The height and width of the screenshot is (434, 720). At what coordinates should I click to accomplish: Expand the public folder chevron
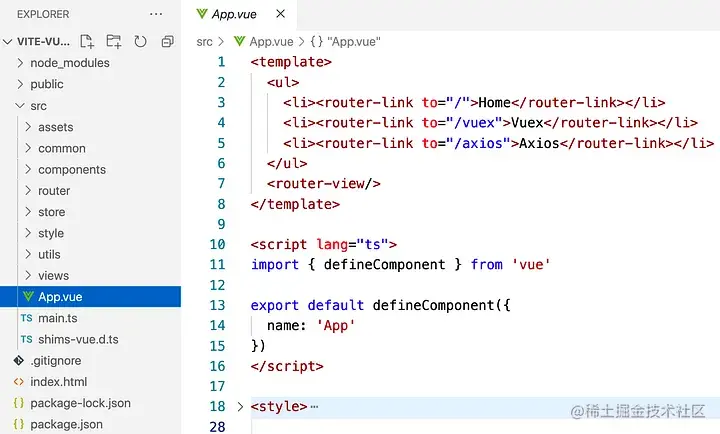20,84
